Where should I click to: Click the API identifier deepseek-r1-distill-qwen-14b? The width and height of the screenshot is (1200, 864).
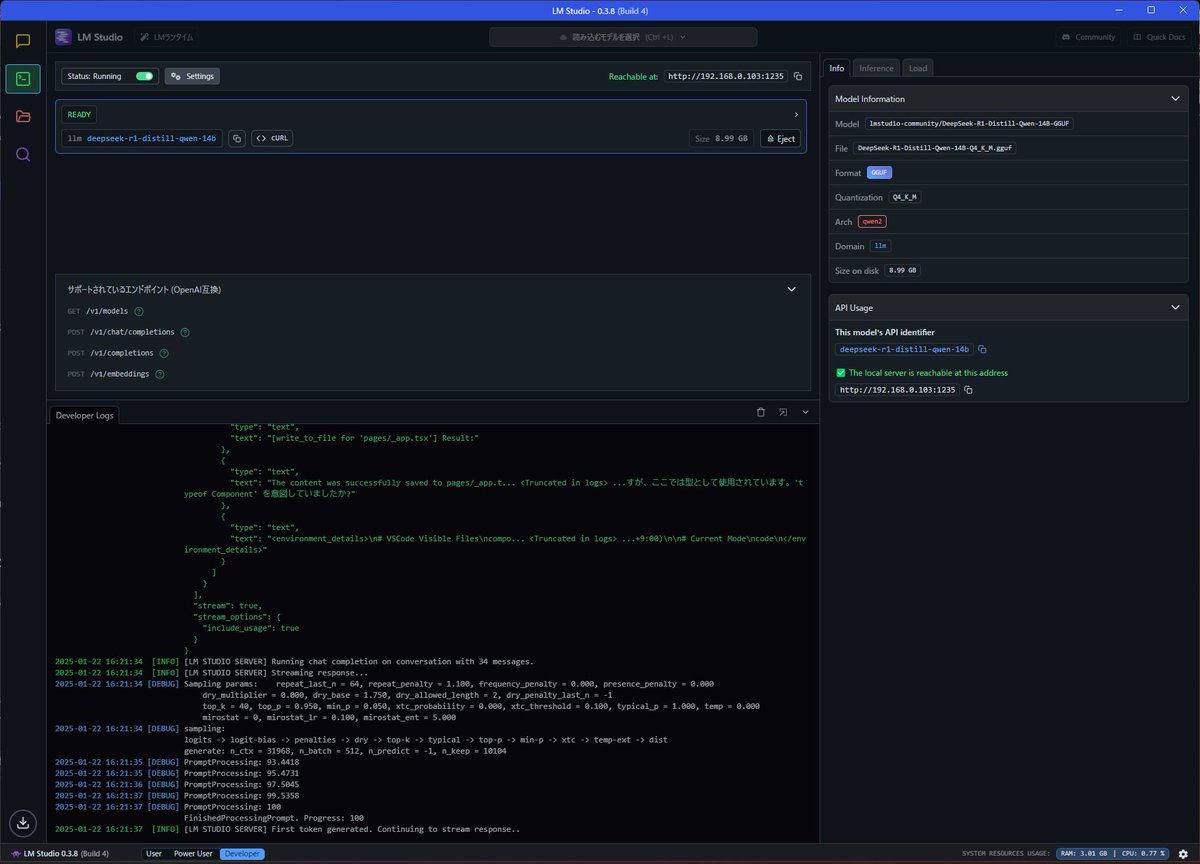pyautogui.click(x=904, y=349)
